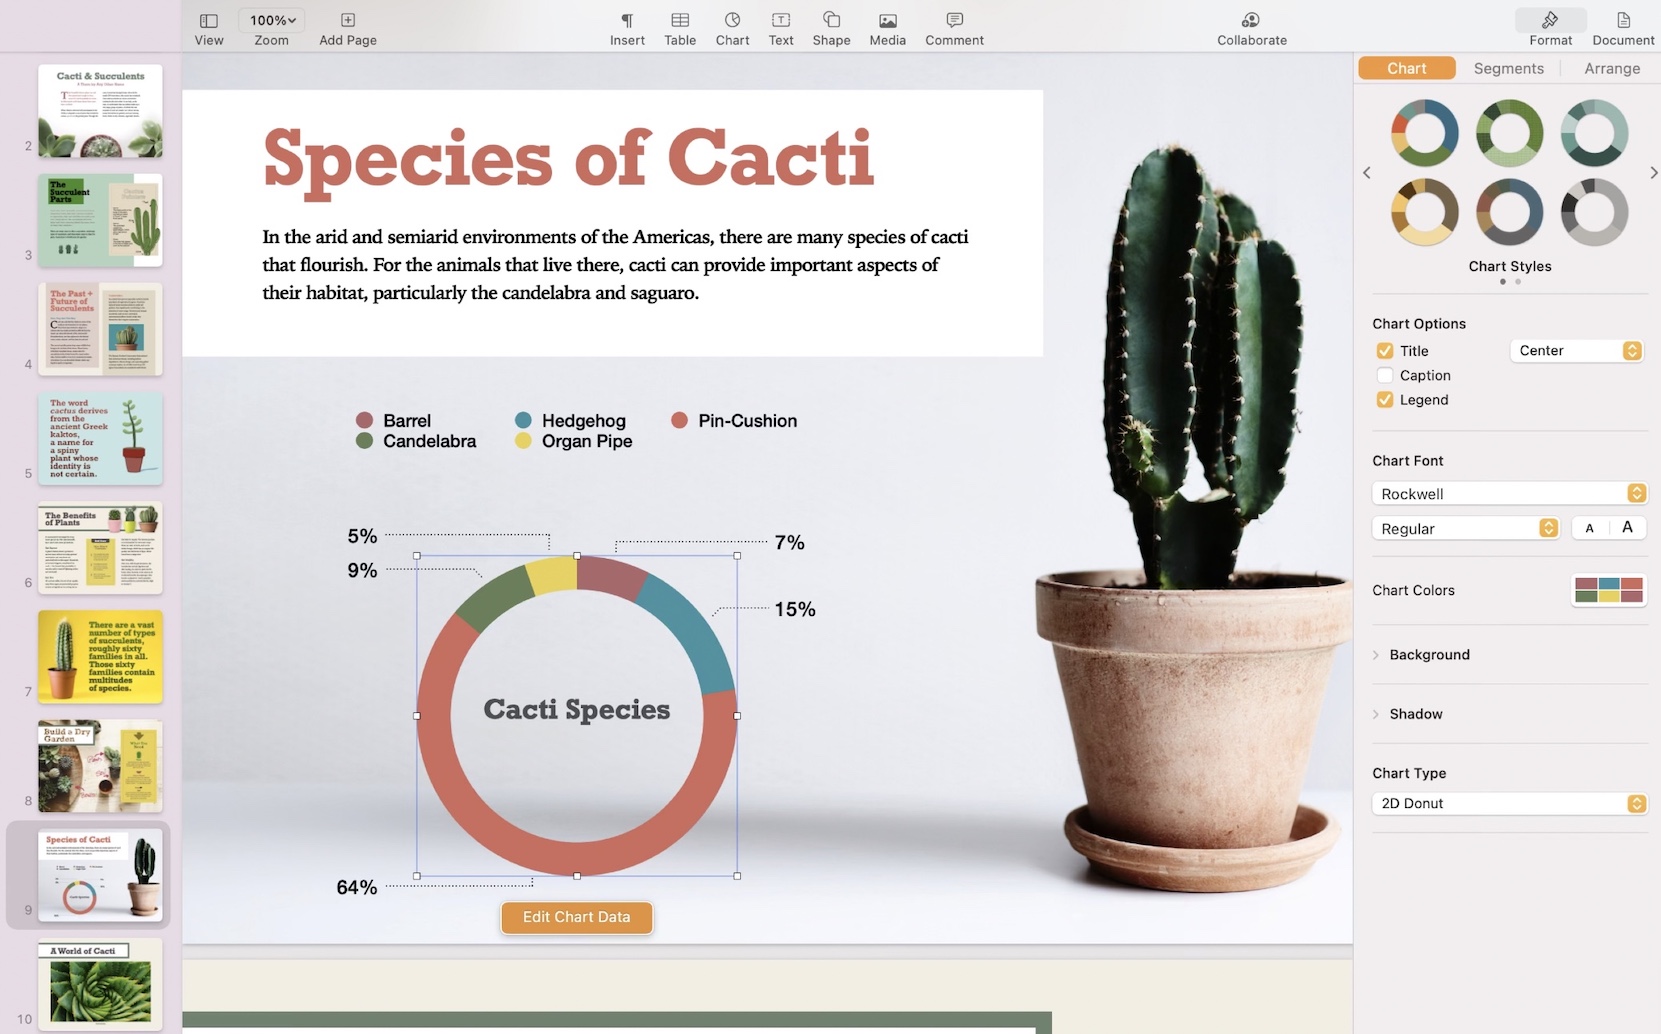Open the Media toolbar icon

(x=887, y=21)
